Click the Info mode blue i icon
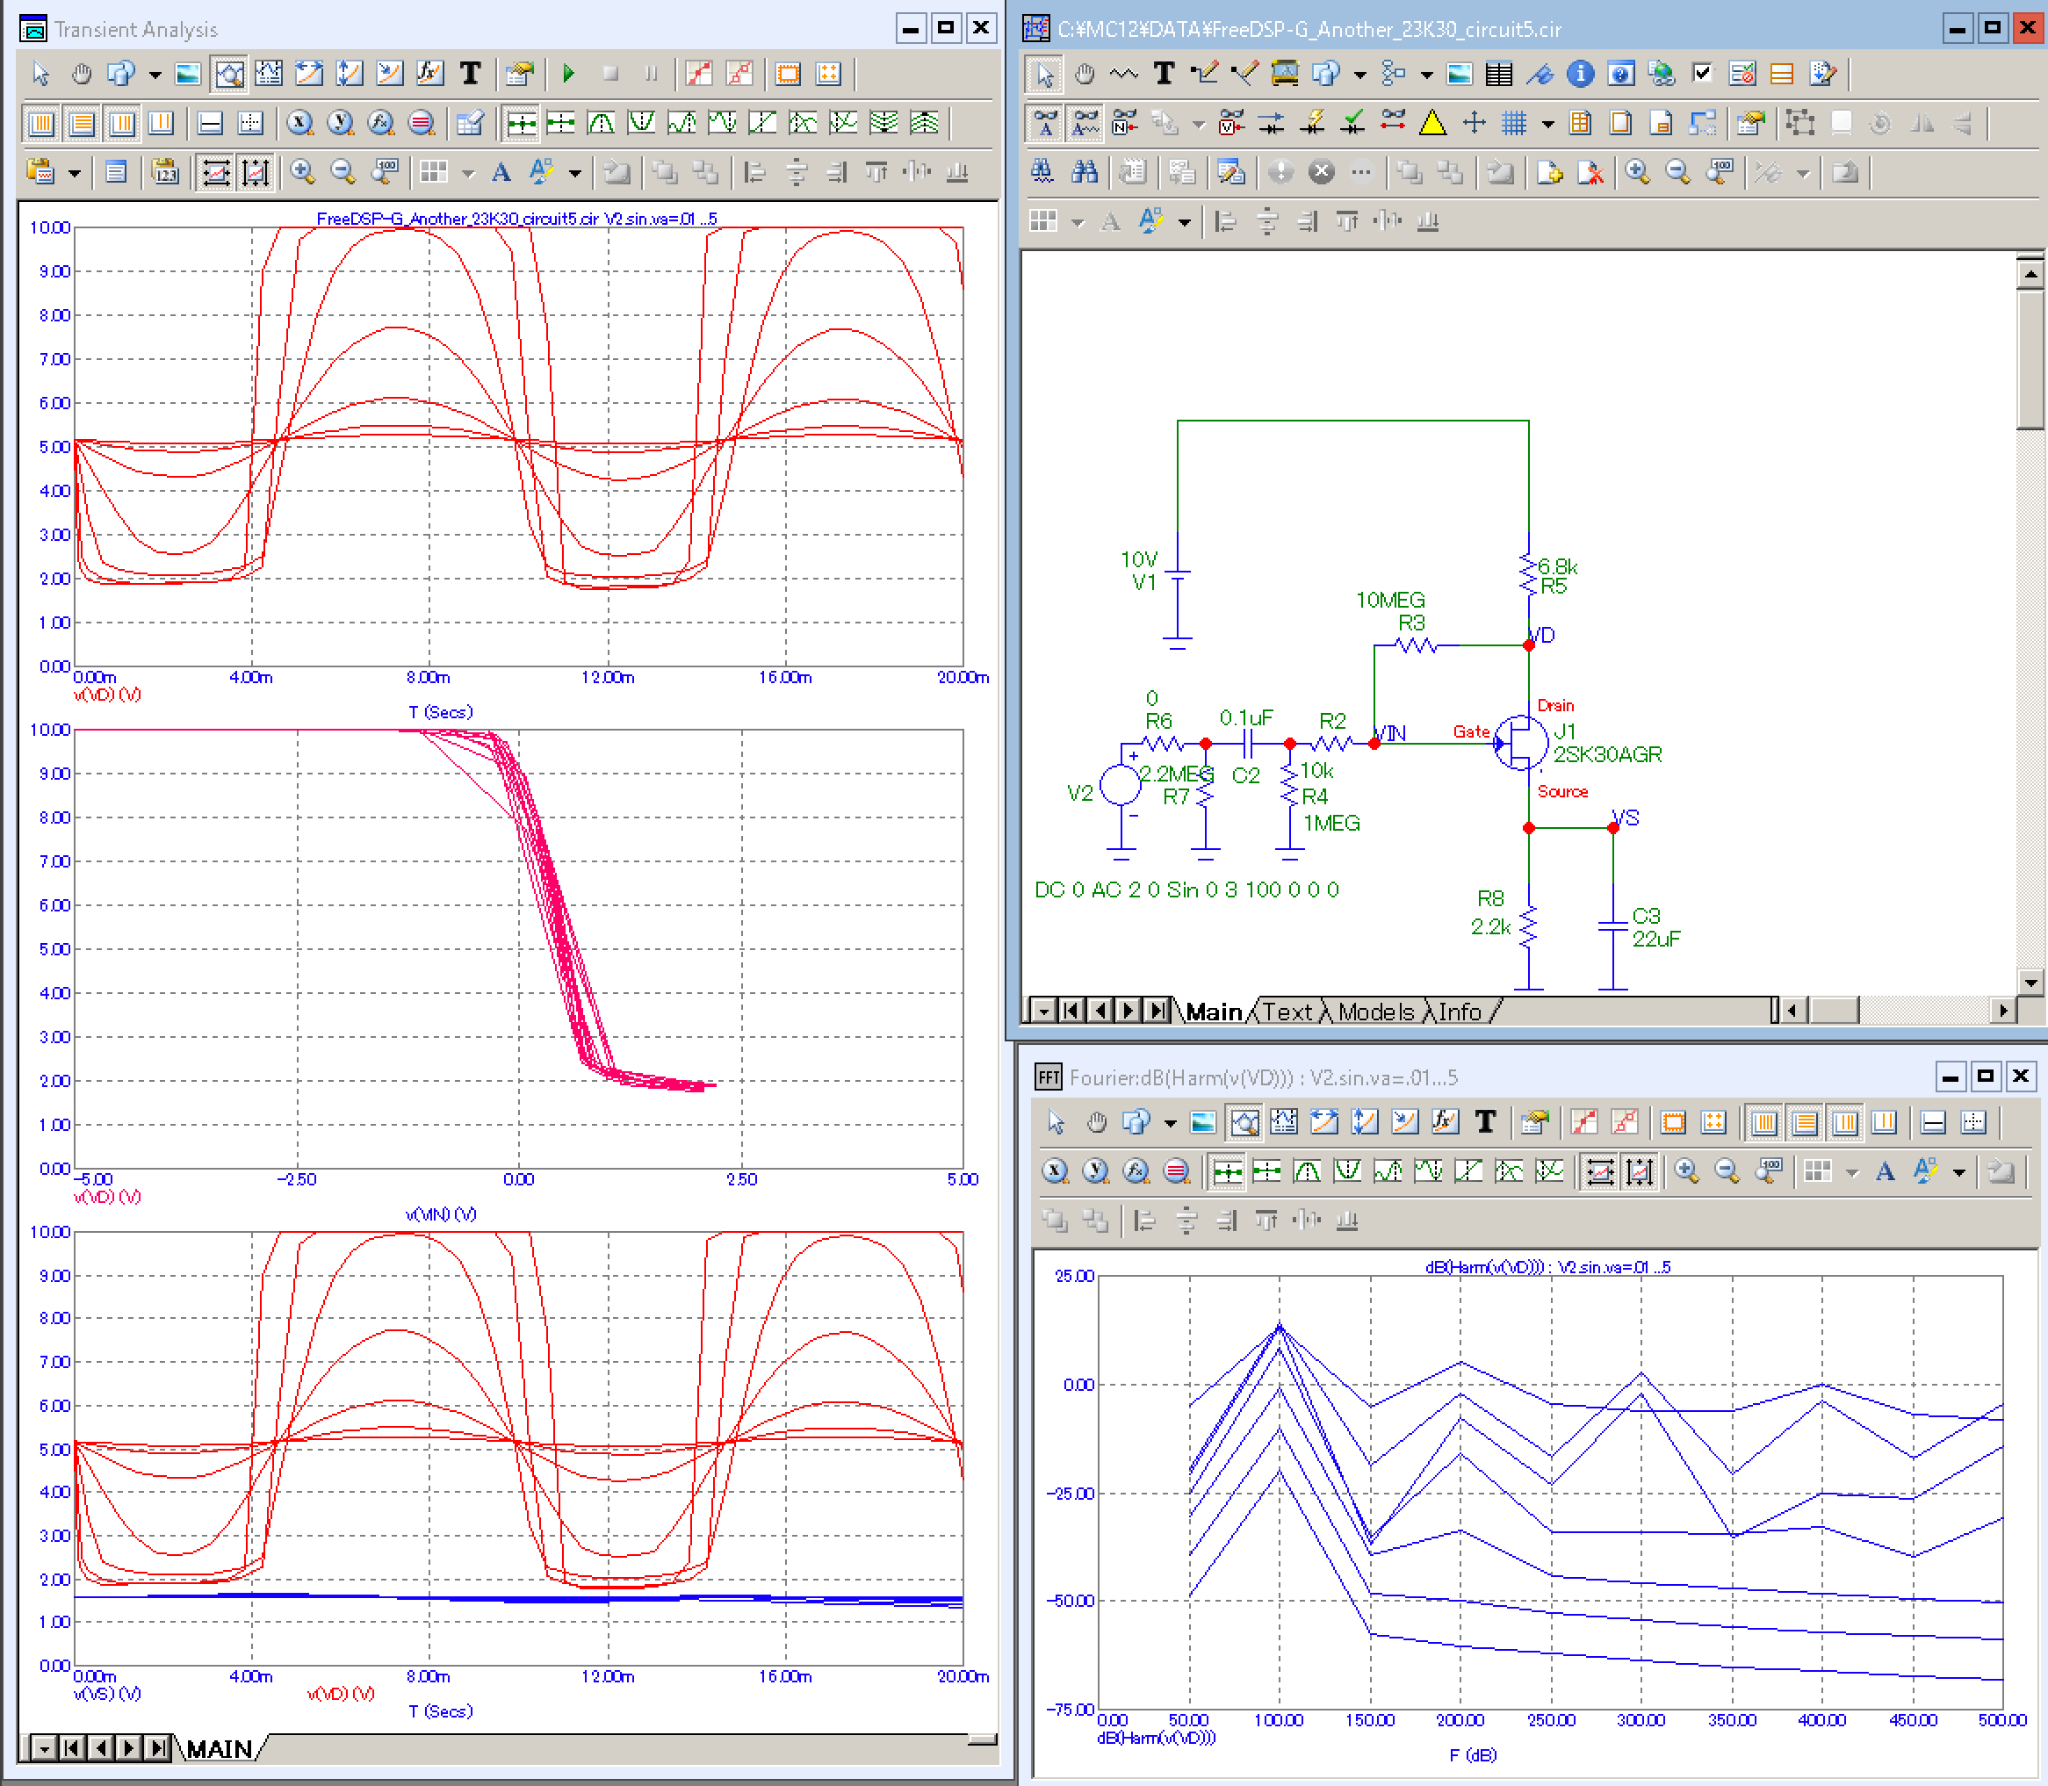 tap(1580, 73)
